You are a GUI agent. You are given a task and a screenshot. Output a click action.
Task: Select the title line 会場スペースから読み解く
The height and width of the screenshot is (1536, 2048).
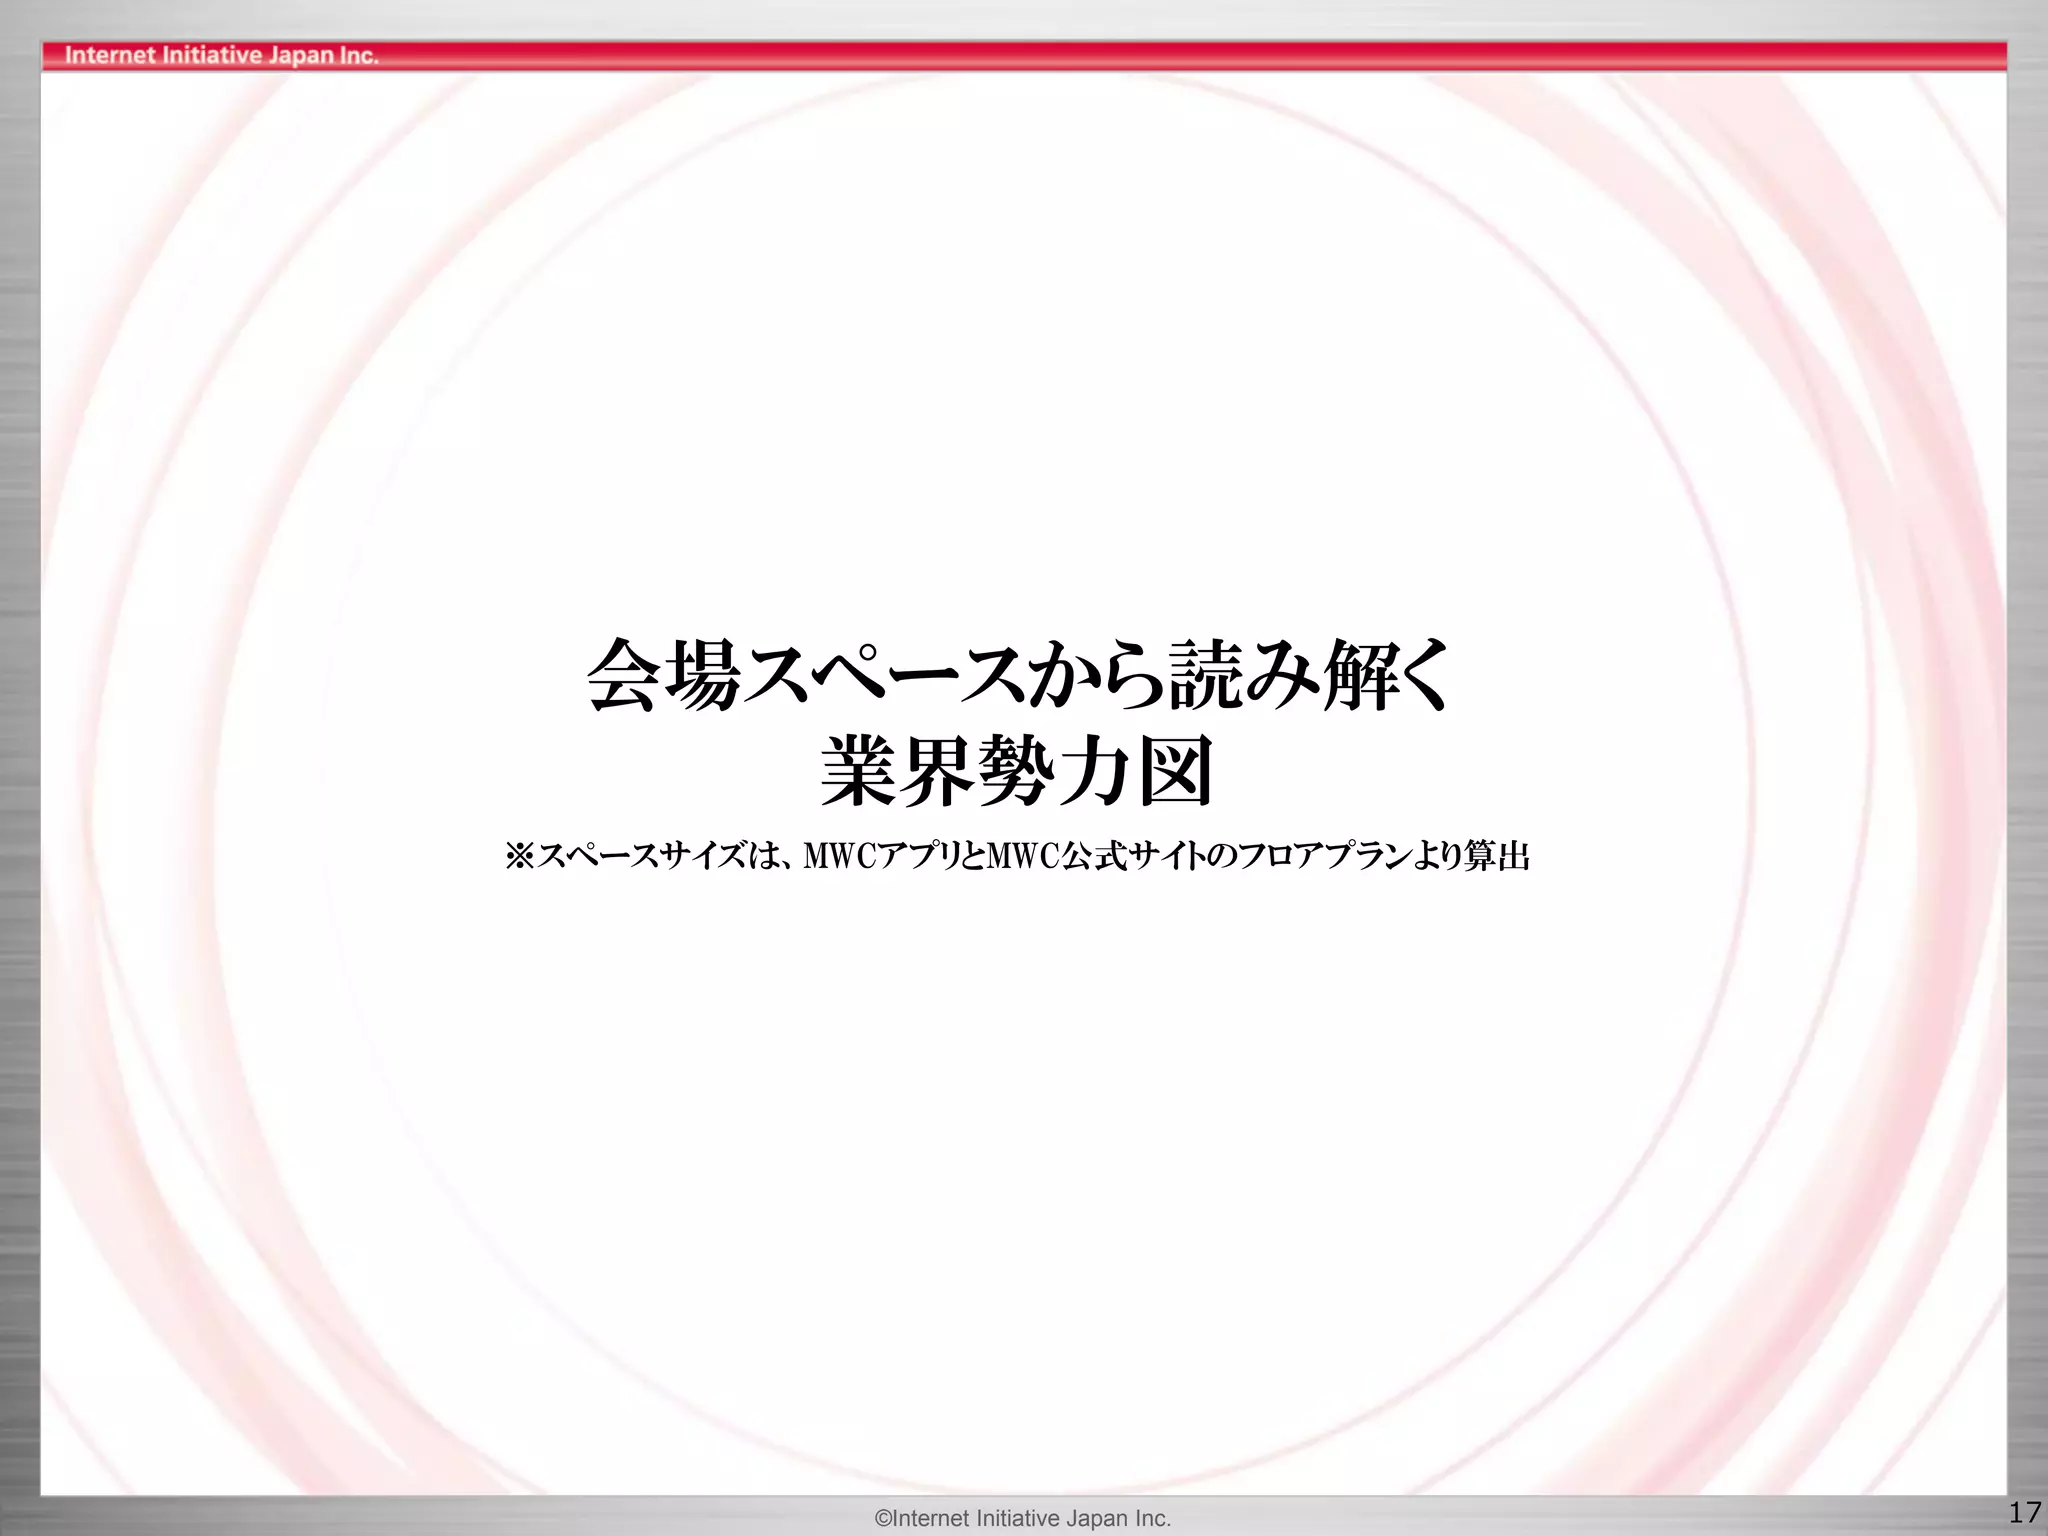tap(1018, 675)
